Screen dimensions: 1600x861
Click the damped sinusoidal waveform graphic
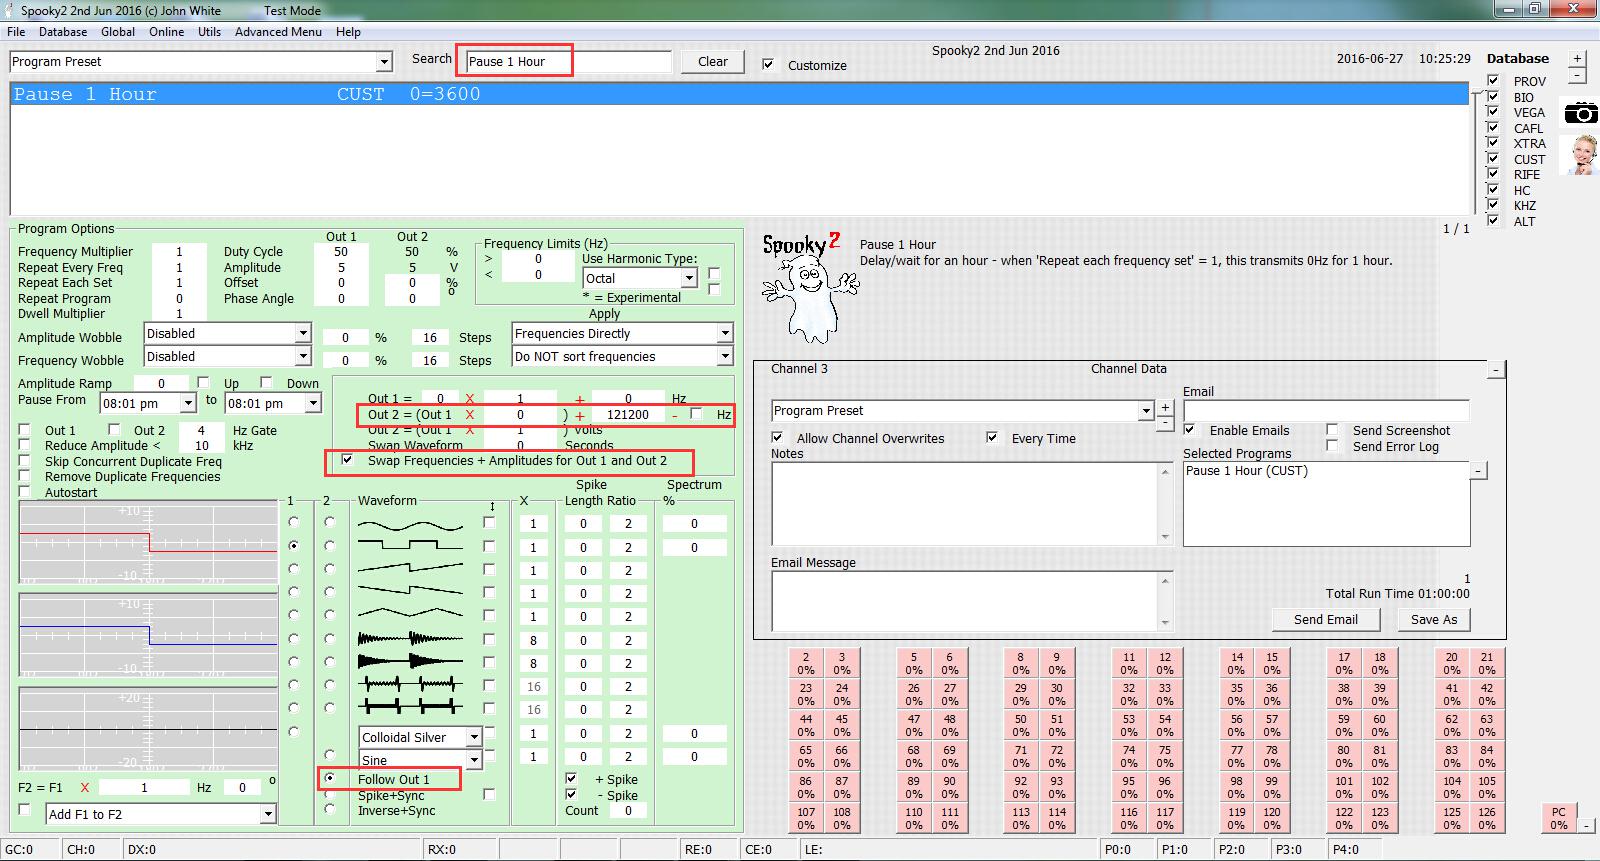click(410, 639)
